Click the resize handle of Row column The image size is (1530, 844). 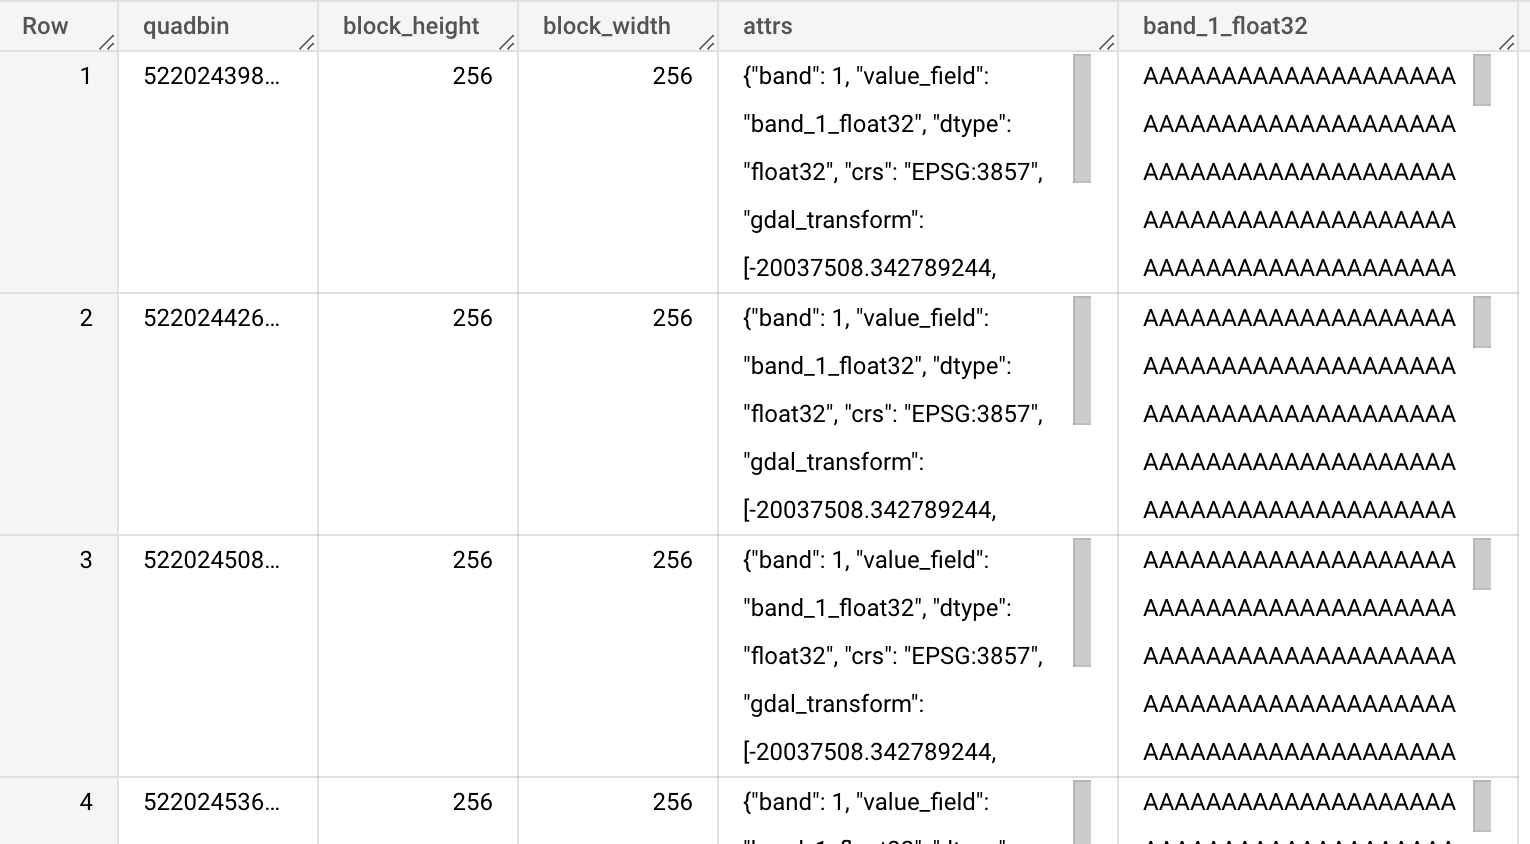pos(107,42)
